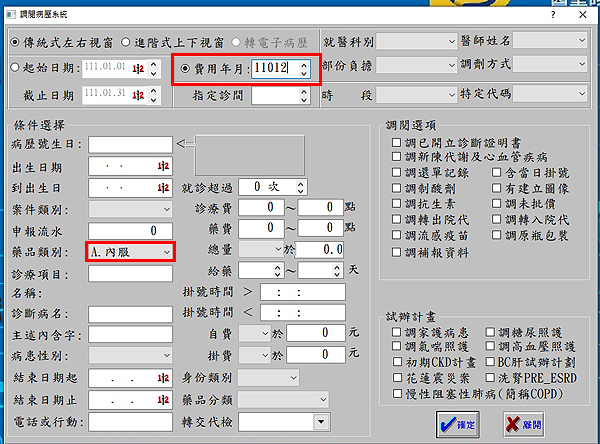
Task: Select 進階式上下視窗 radio button
Action: 125,42
